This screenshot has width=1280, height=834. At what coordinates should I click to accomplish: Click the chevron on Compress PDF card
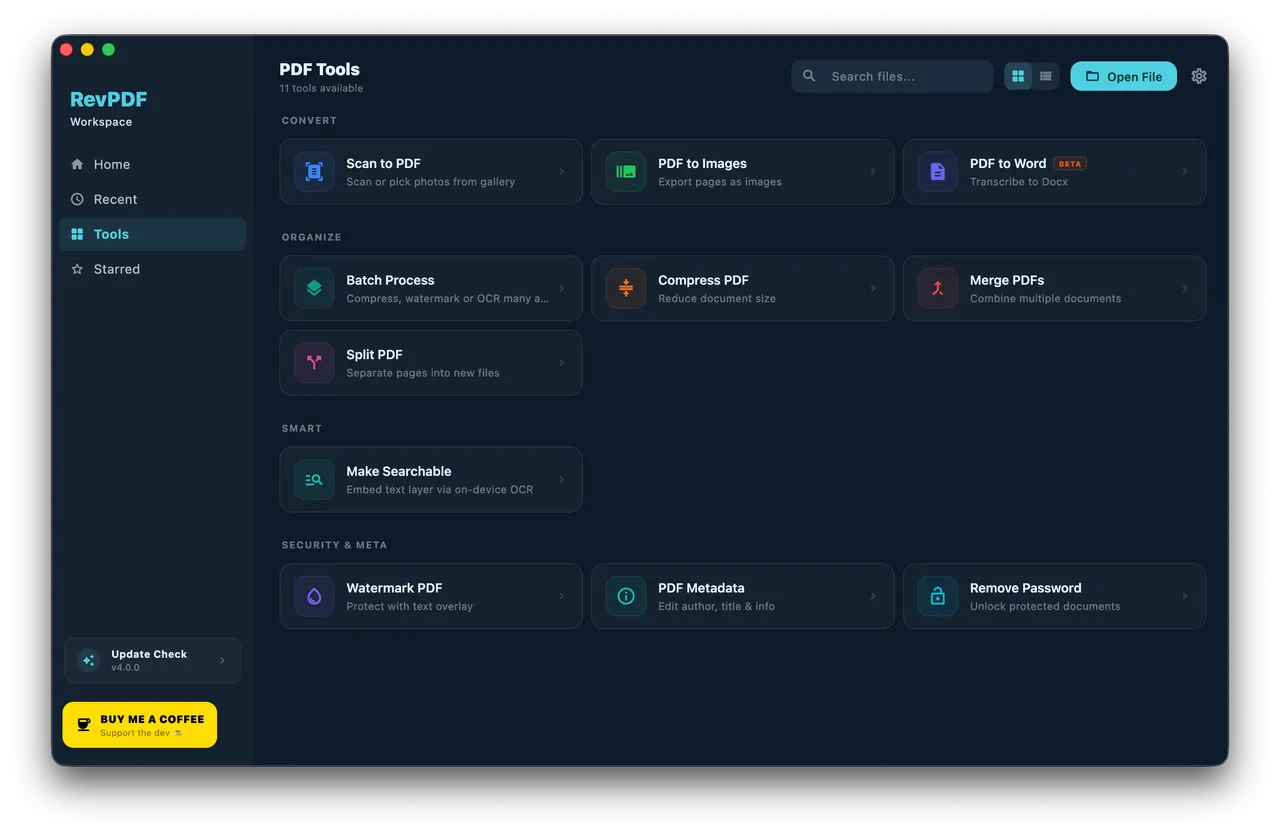(873, 288)
